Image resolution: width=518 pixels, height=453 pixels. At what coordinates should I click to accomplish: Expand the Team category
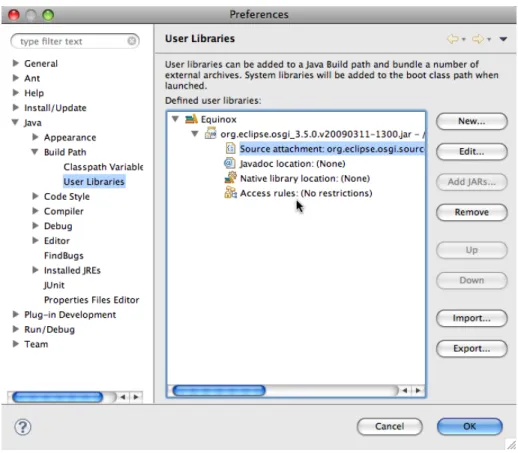click(x=15, y=344)
